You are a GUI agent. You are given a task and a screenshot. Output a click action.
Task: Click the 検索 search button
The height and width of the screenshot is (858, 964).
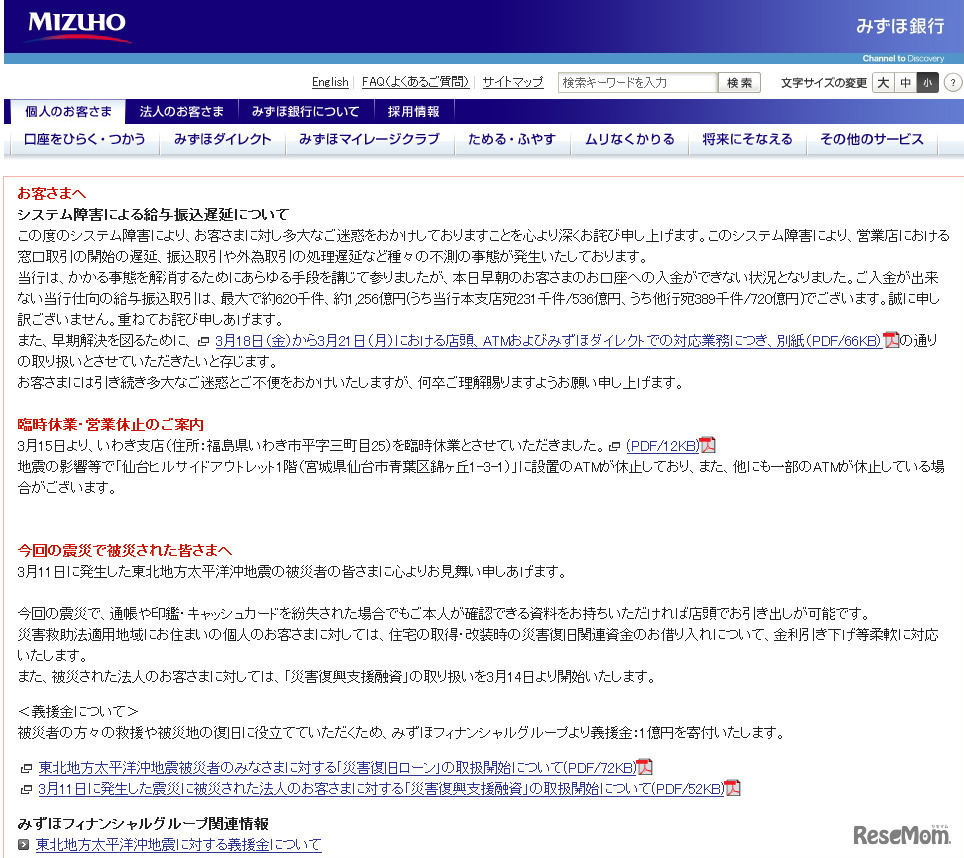point(740,82)
